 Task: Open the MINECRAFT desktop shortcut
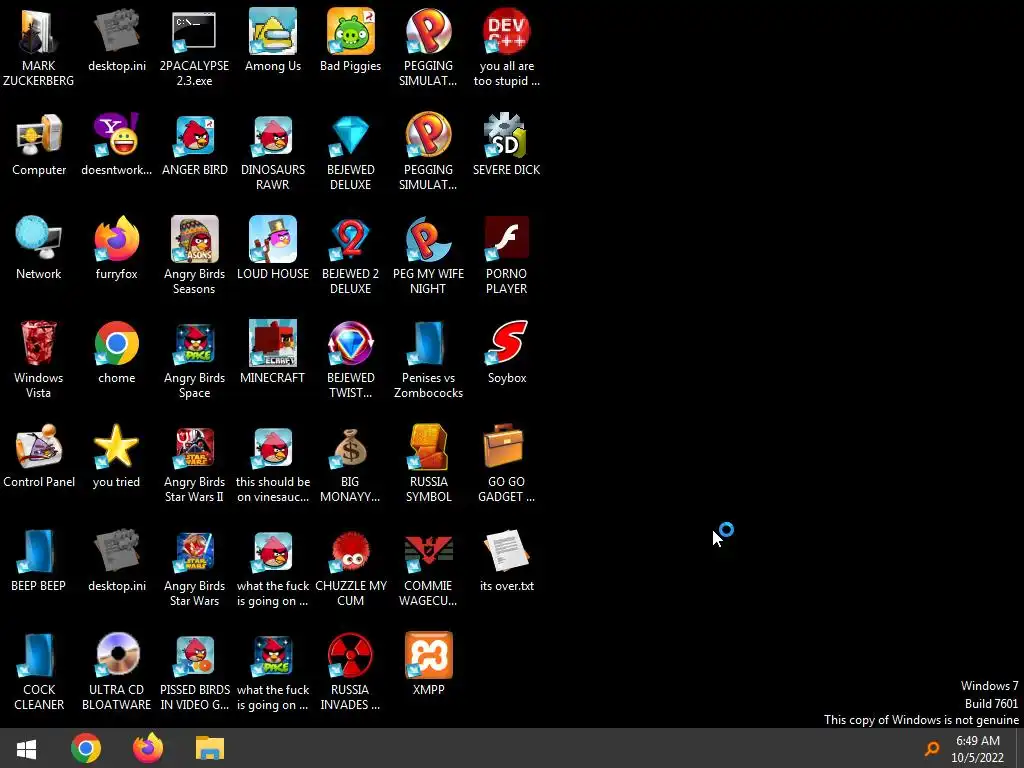273,343
